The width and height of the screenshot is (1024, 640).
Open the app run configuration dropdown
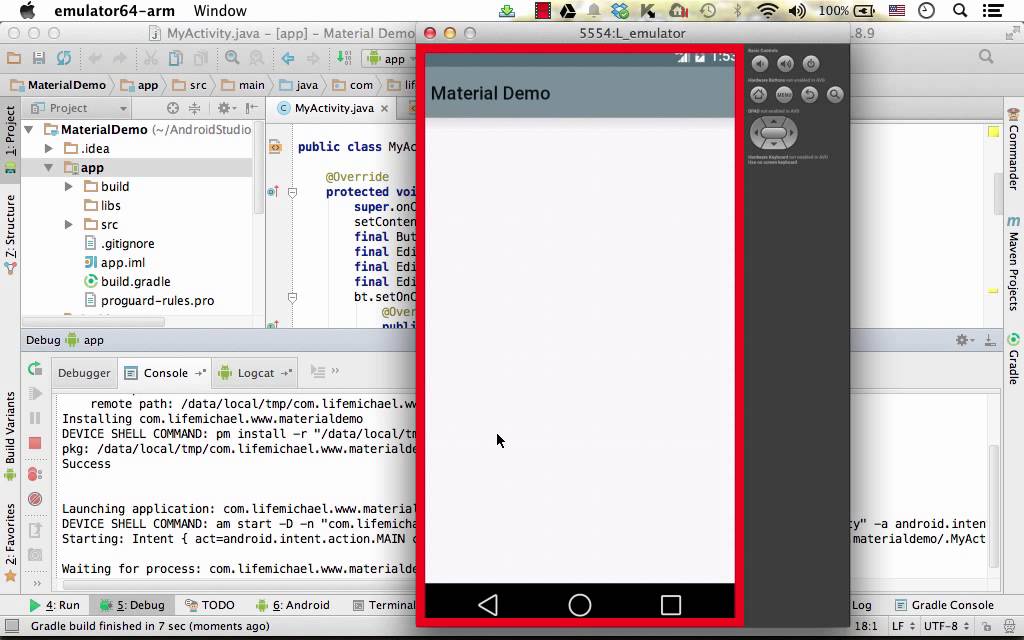[x=390, y=59]
